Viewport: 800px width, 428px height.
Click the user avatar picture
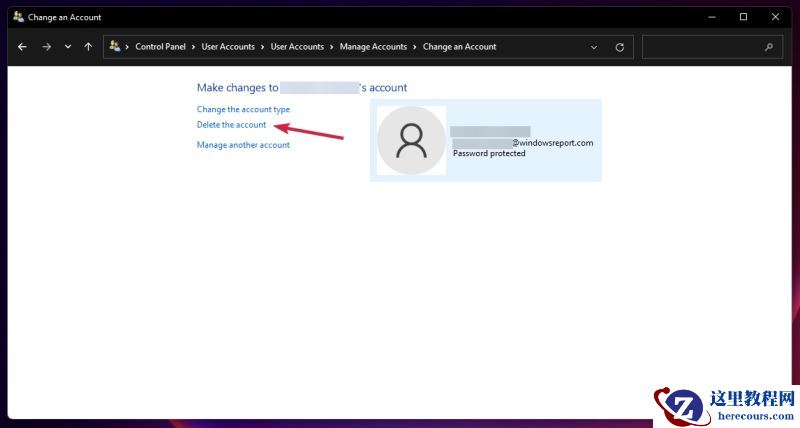tap(411, 140)
